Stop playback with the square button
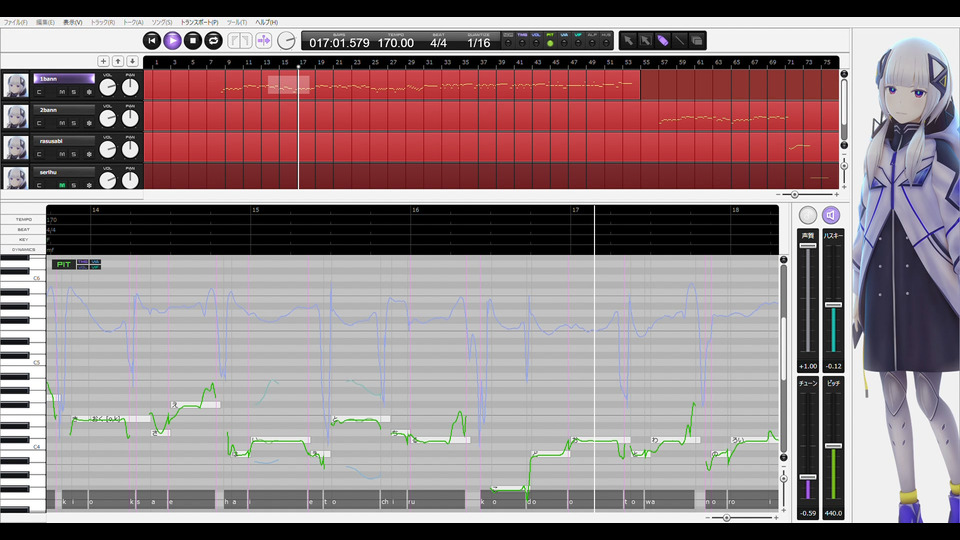Screen dimensions: 960x540 (x=193, y=40)
